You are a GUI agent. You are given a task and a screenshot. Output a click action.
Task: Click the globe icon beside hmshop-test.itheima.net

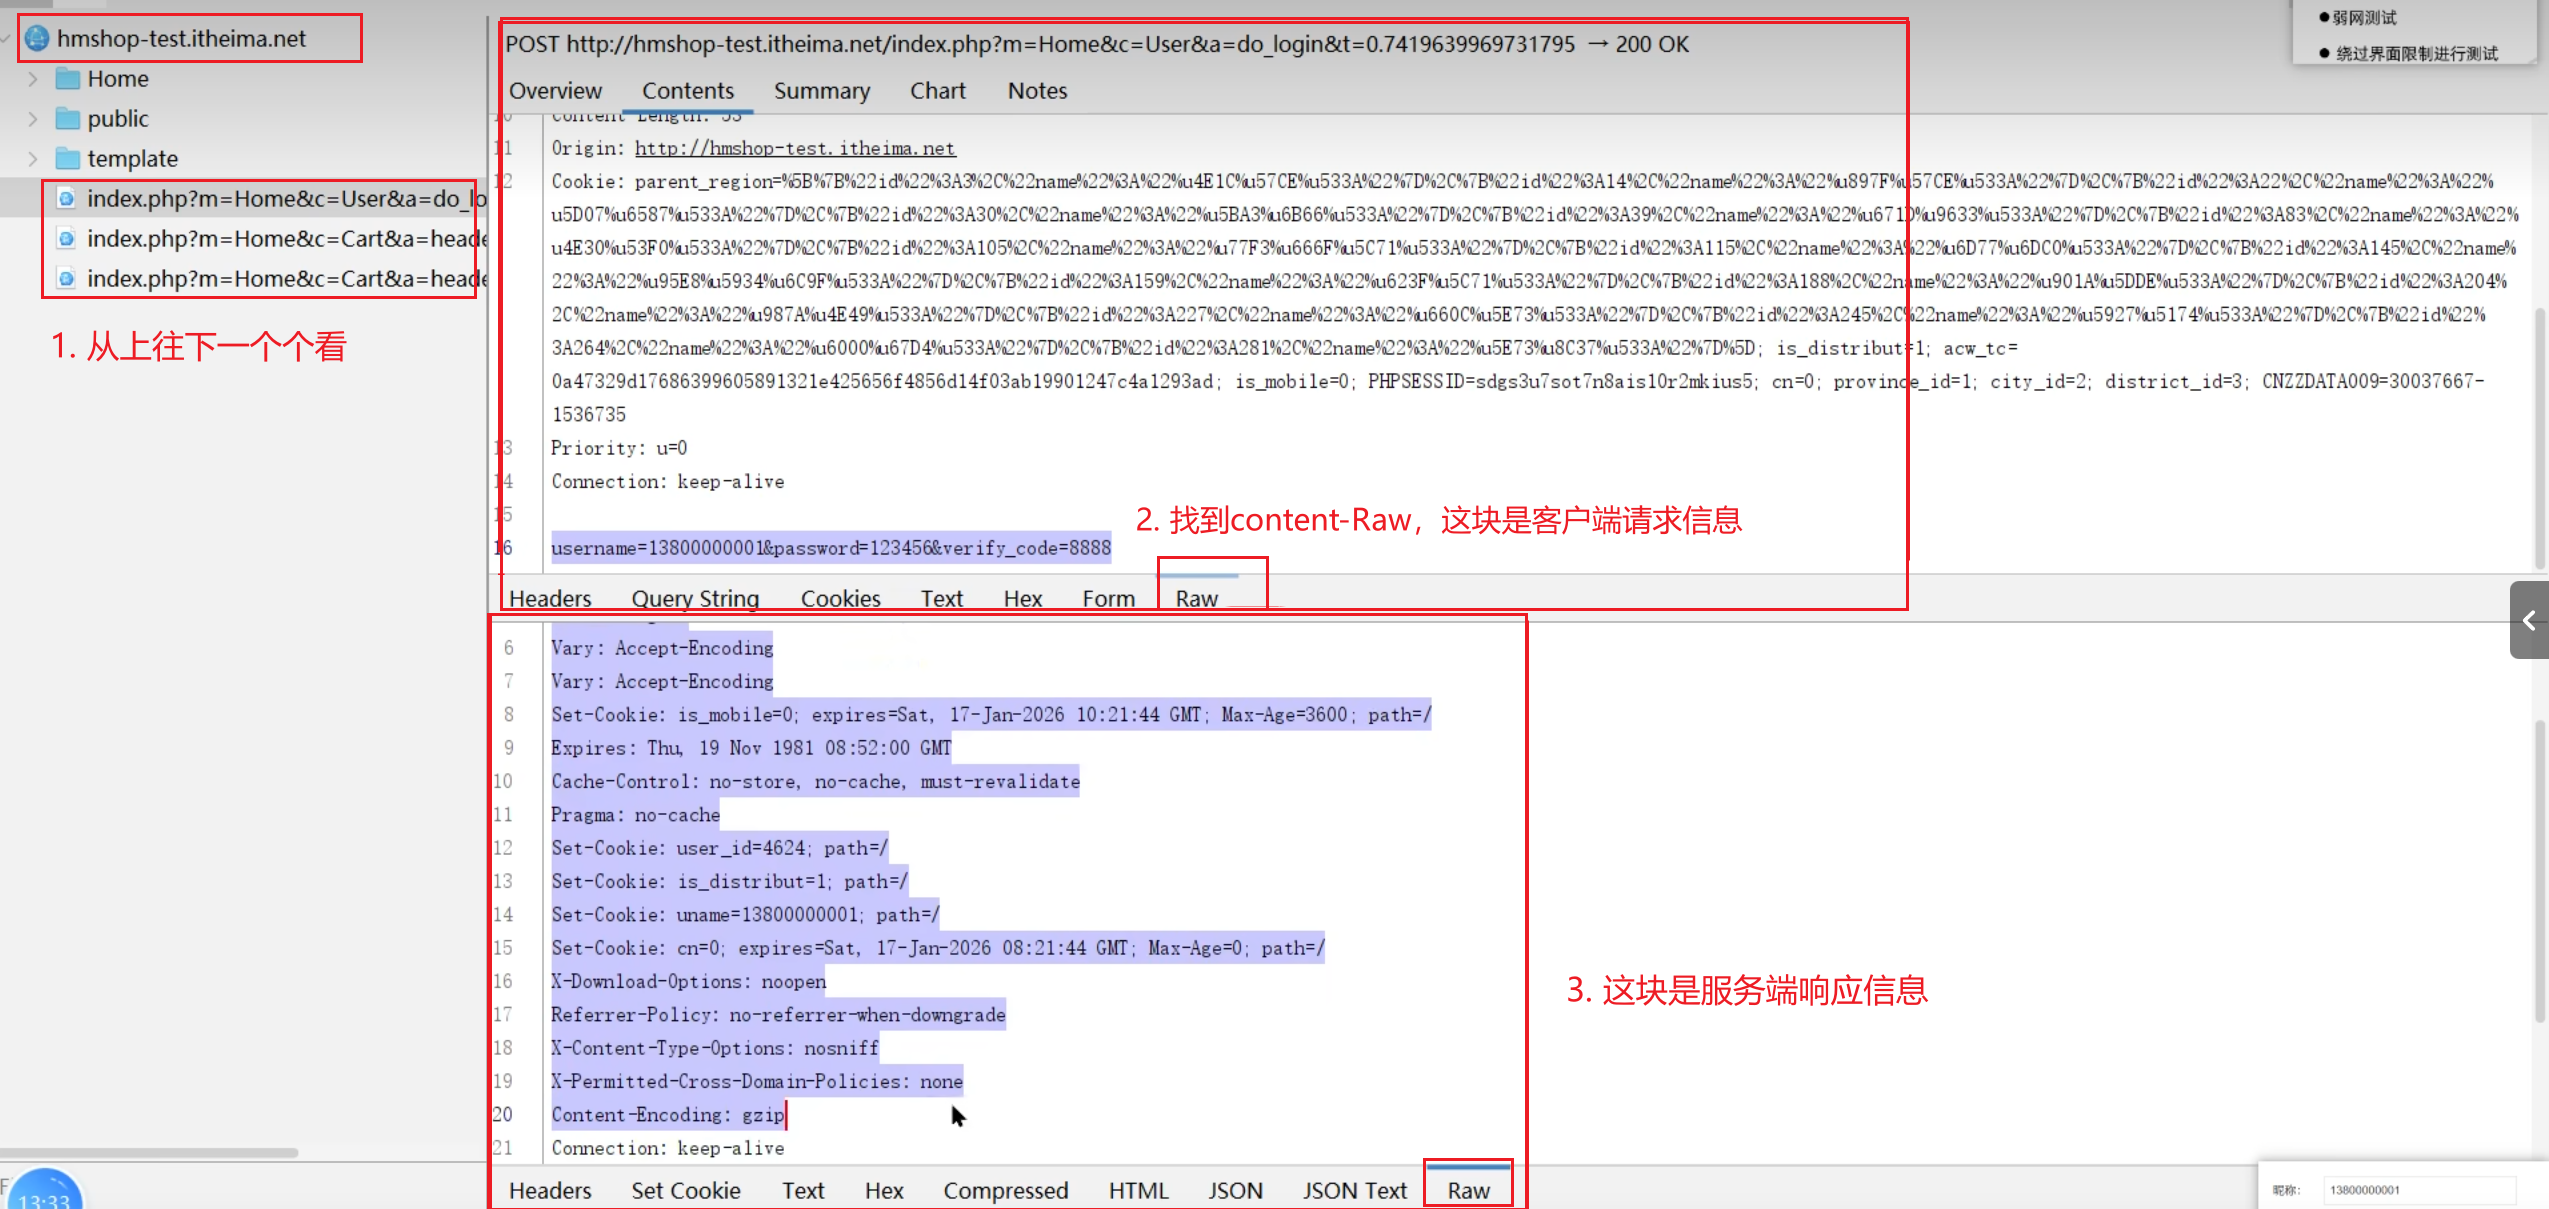[37, 39]
